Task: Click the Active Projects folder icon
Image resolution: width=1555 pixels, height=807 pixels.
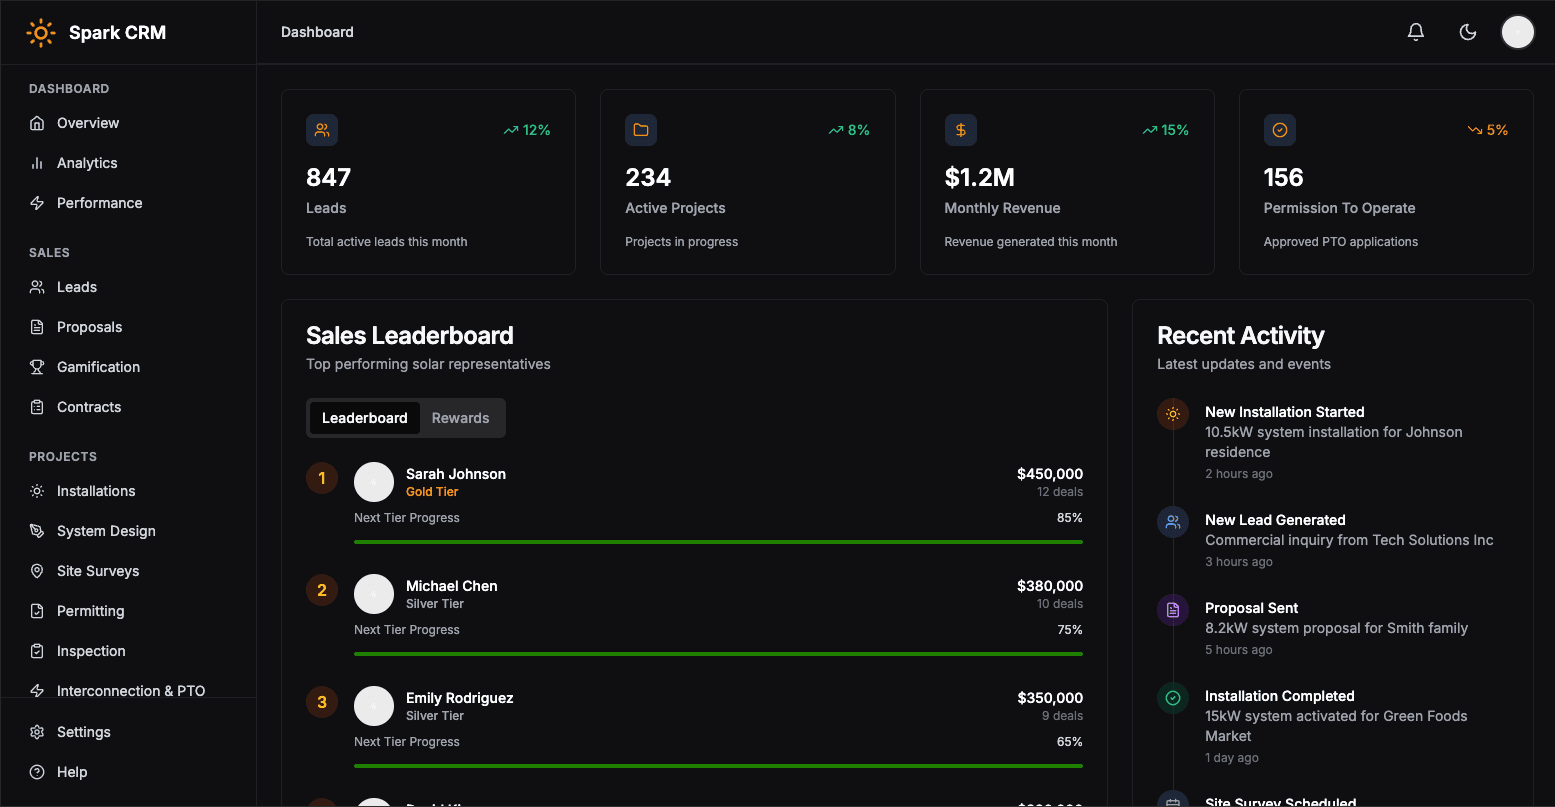Action: [x=641, y=130]
